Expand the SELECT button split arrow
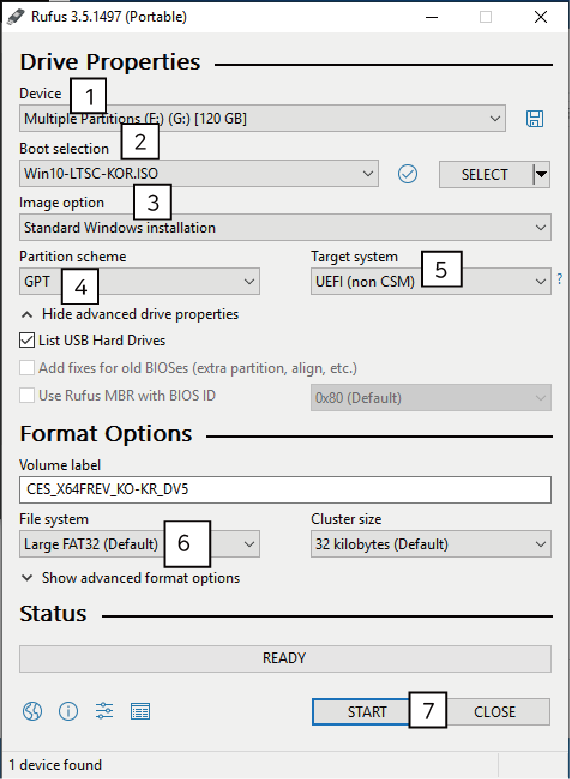The width and height of the screenshot is (570, 779). pyautogui.click(x=542, y=174)
